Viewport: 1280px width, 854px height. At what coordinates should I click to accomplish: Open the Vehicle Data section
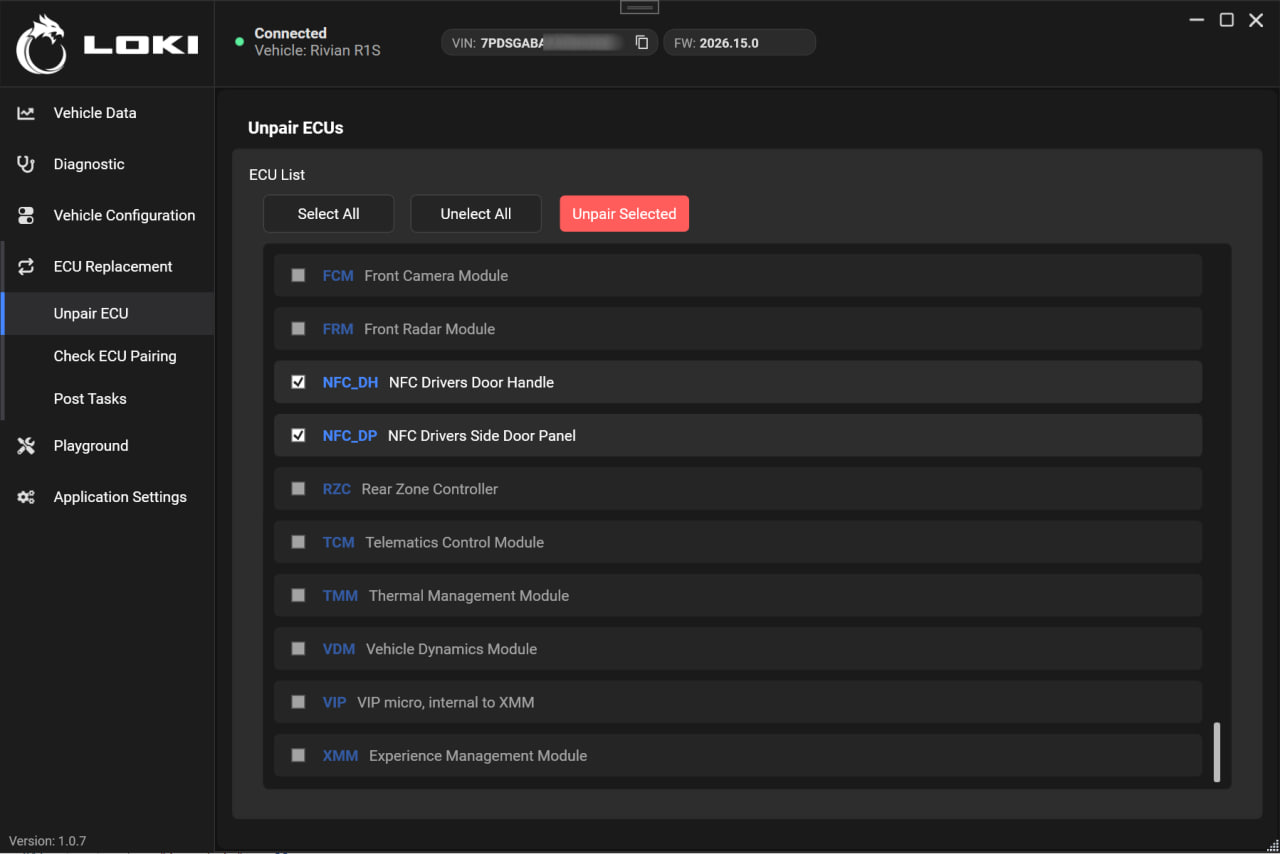pos(107,113)
